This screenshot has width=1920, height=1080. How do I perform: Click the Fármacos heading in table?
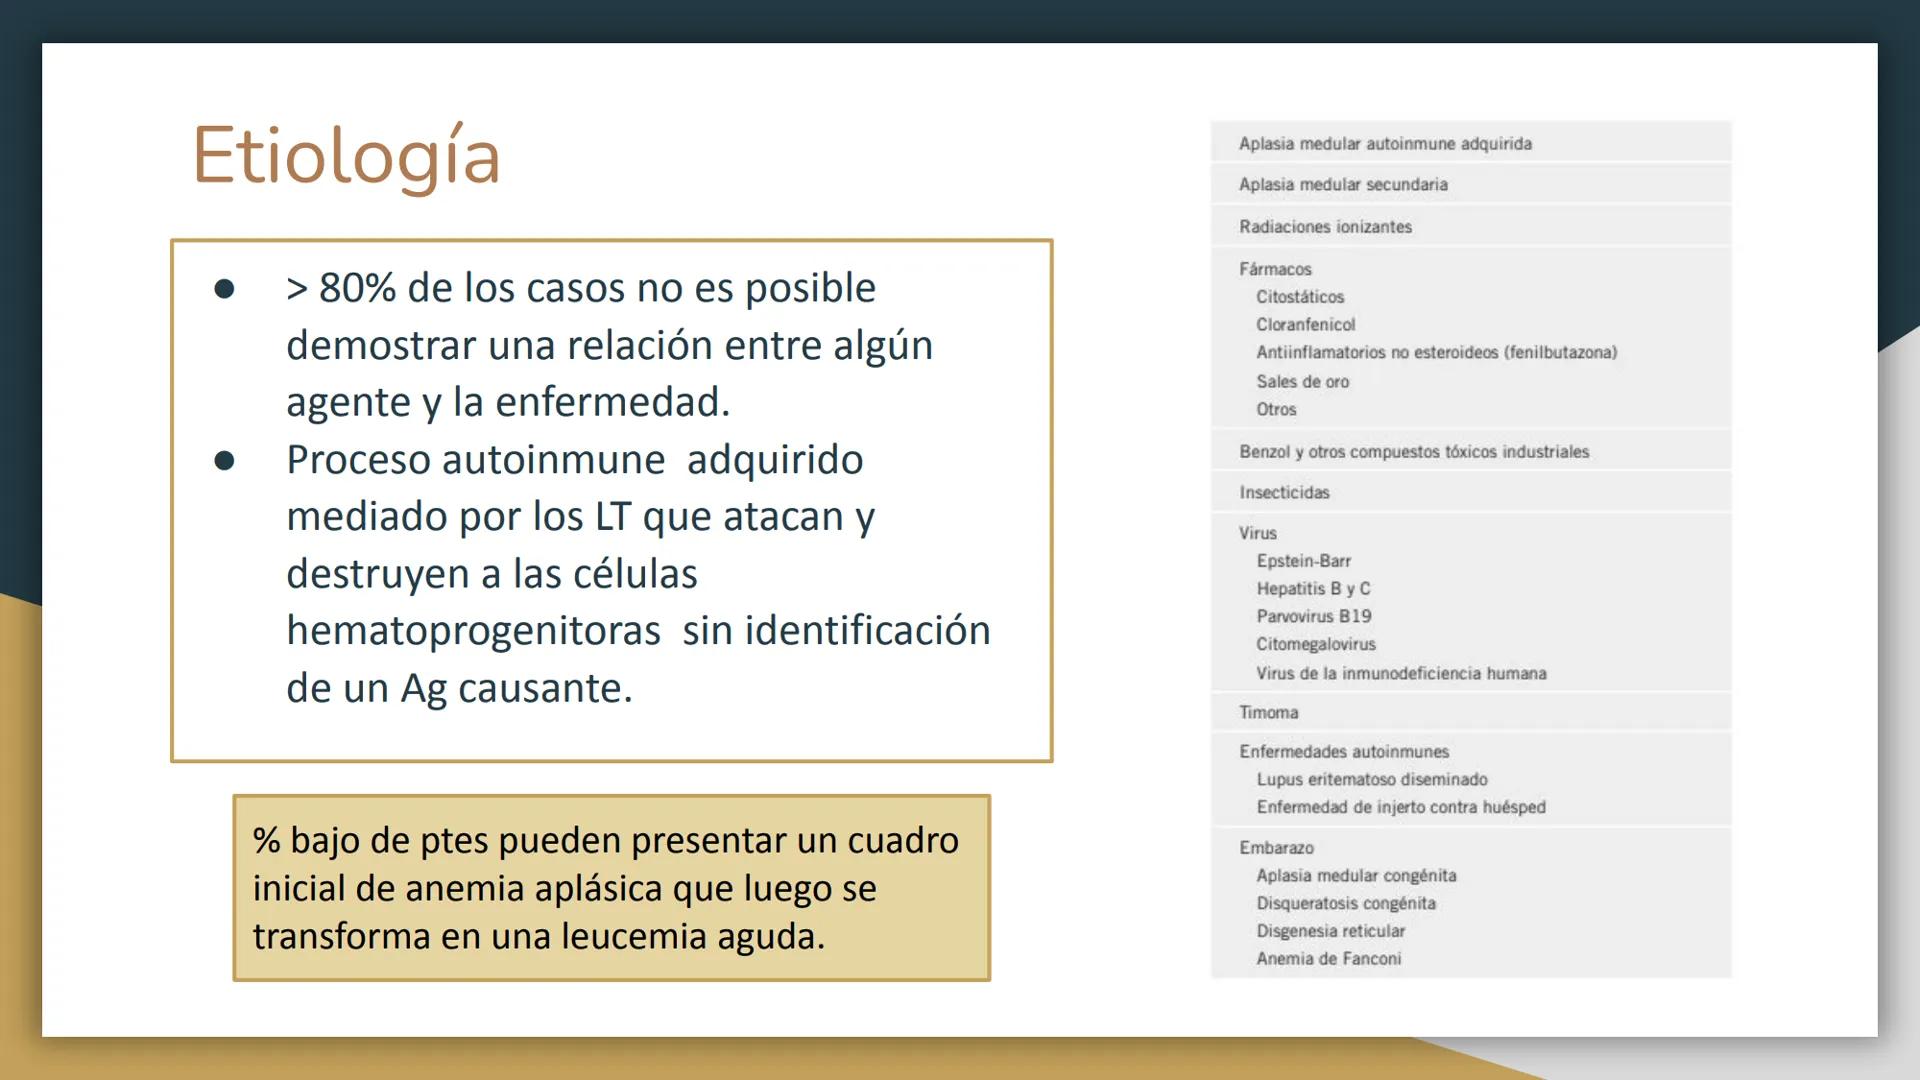coord(1275,269)
